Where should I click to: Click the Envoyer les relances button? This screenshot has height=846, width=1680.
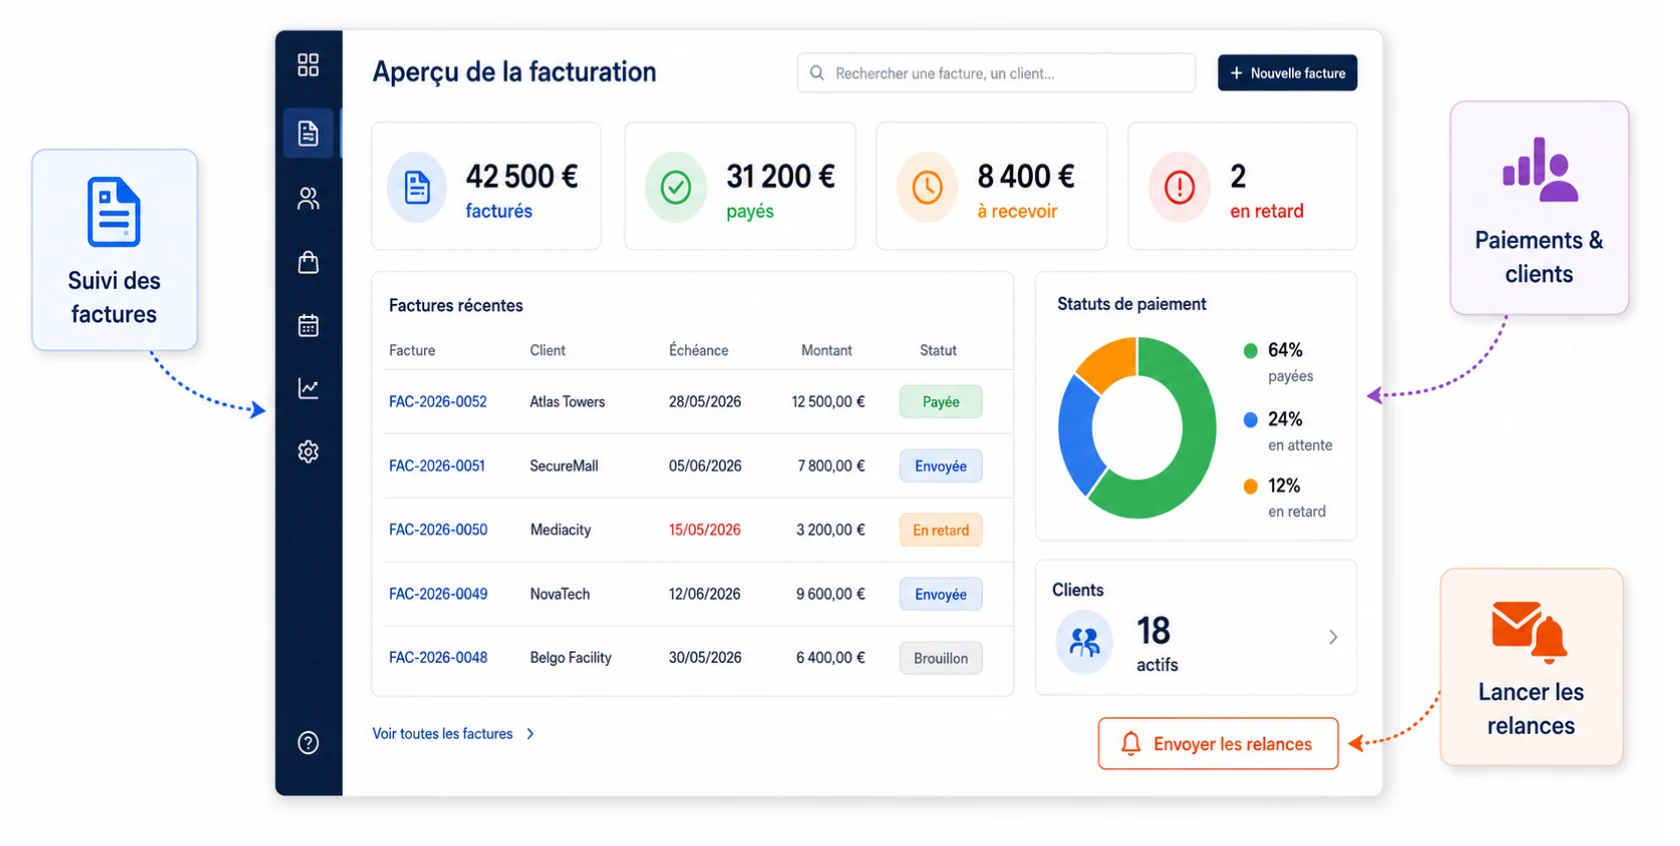click(1218, 744)
